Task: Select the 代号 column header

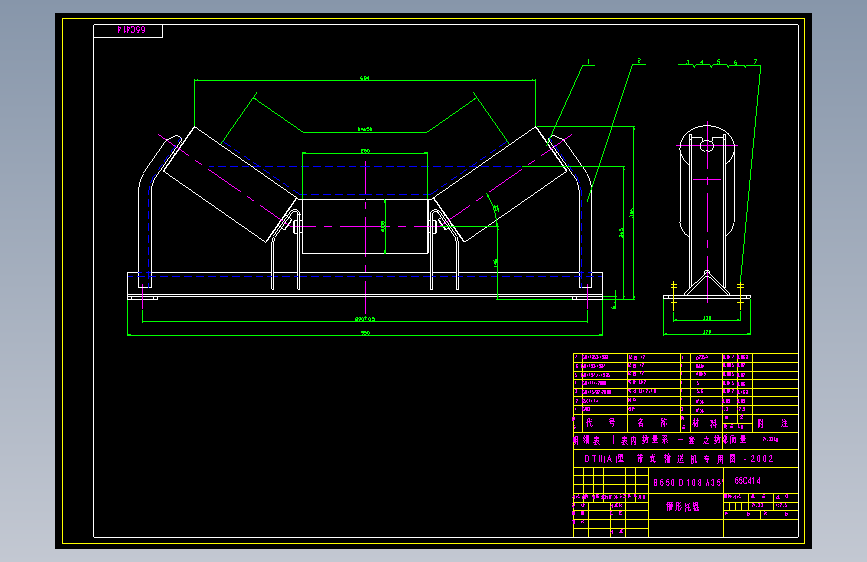Action: click(x=600, y=423)
